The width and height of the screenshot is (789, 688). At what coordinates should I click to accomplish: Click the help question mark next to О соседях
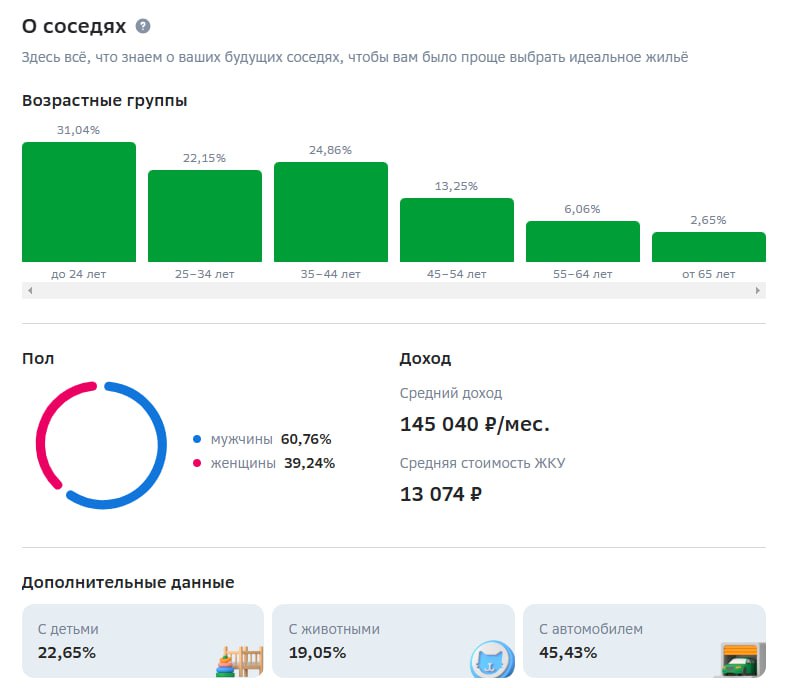[144, 26]
